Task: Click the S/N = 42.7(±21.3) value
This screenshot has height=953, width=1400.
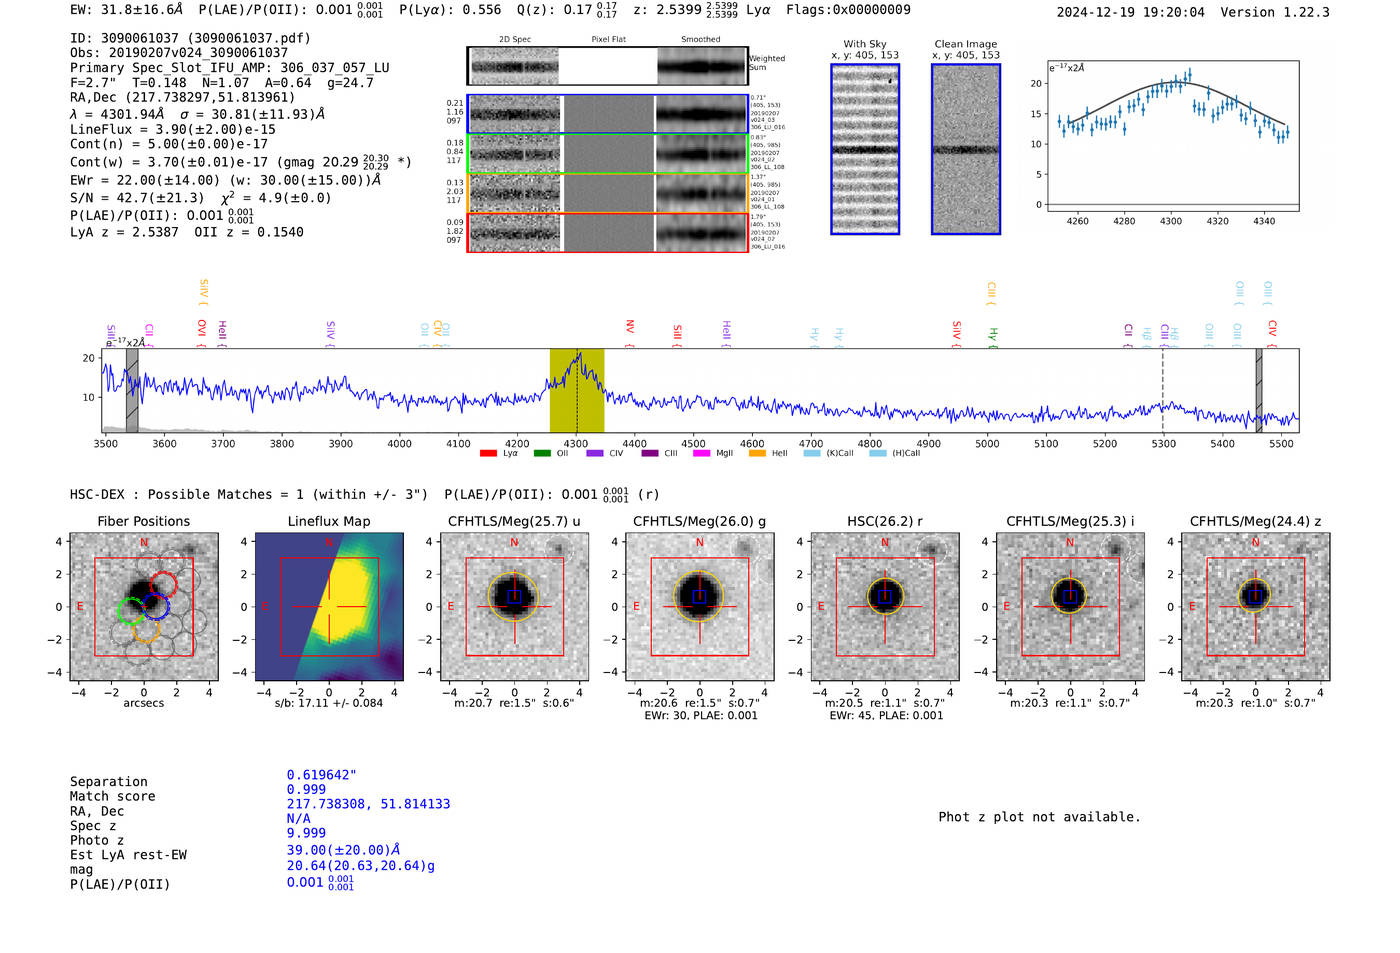Action: point(137,198)
